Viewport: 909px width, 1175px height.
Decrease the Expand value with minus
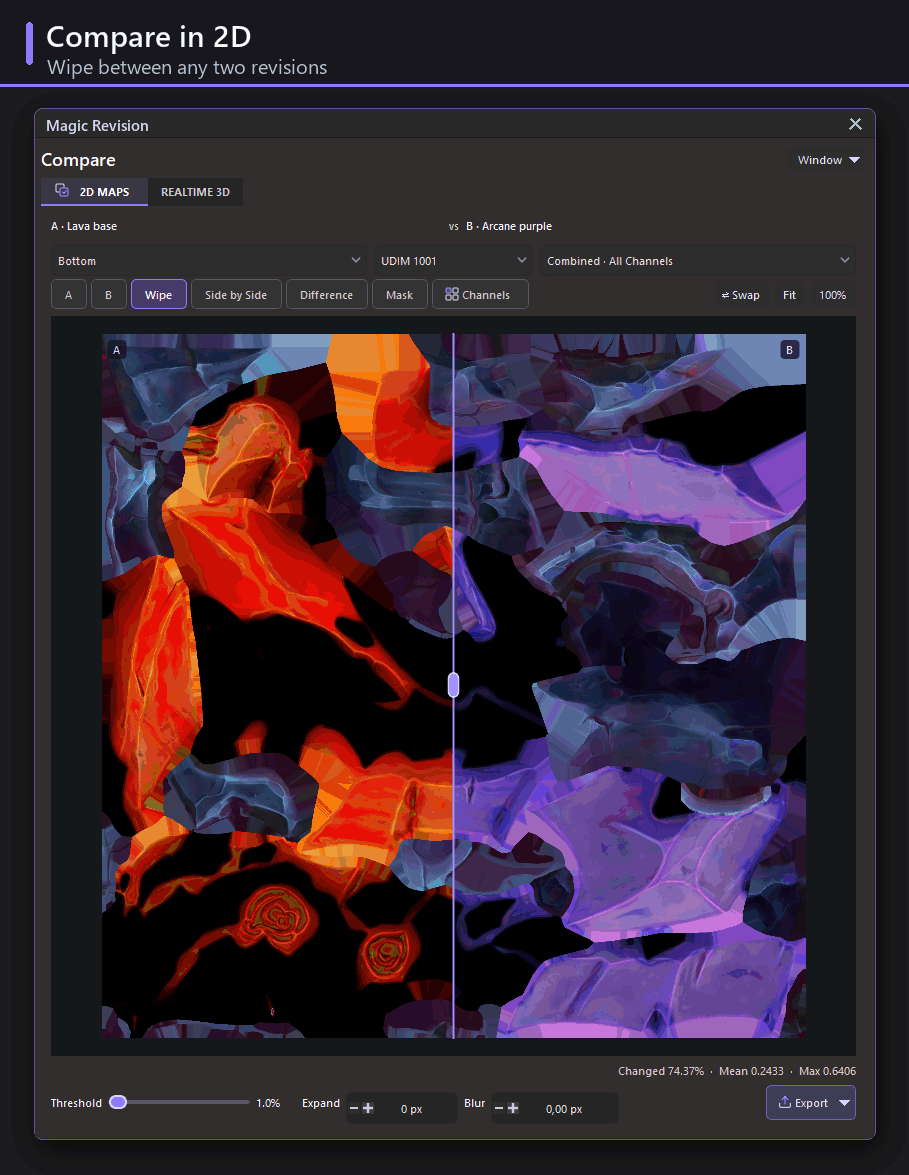354,1108
